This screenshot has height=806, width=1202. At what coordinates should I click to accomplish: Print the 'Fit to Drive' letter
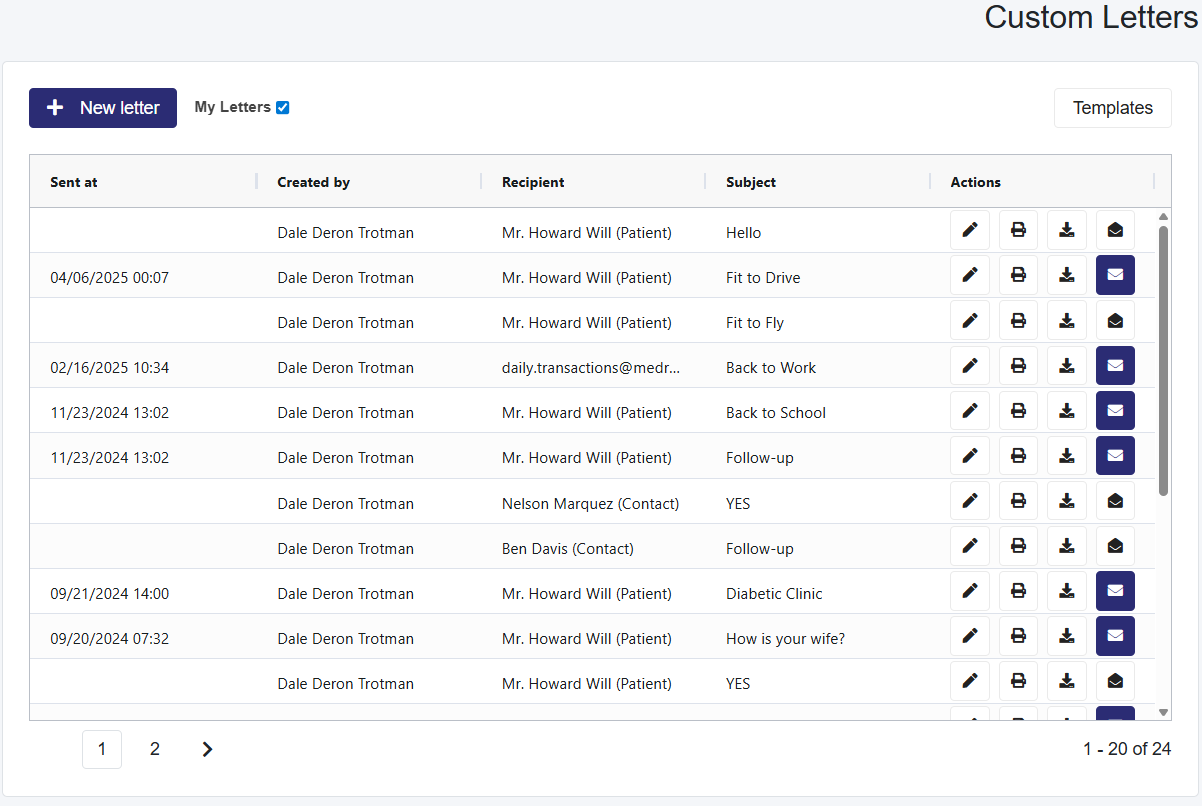tap(1018, 275)
